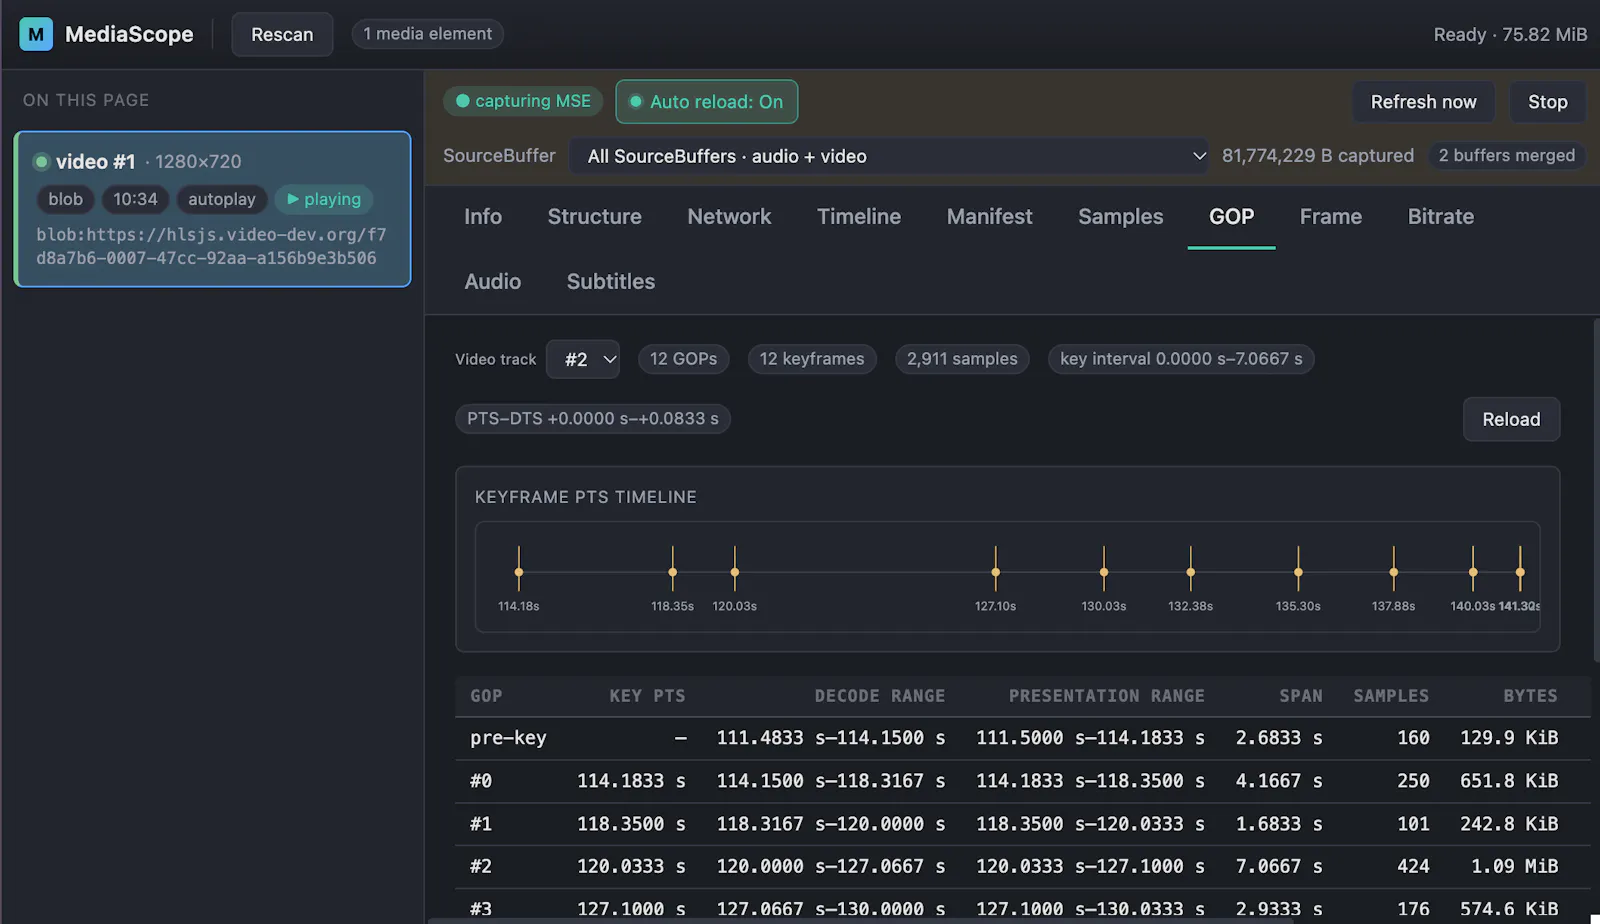Click the PRESENTATION RANGE column header
Viewport: 1600px width, 924px height.
pyautogui.click(x=1106, y=696)
